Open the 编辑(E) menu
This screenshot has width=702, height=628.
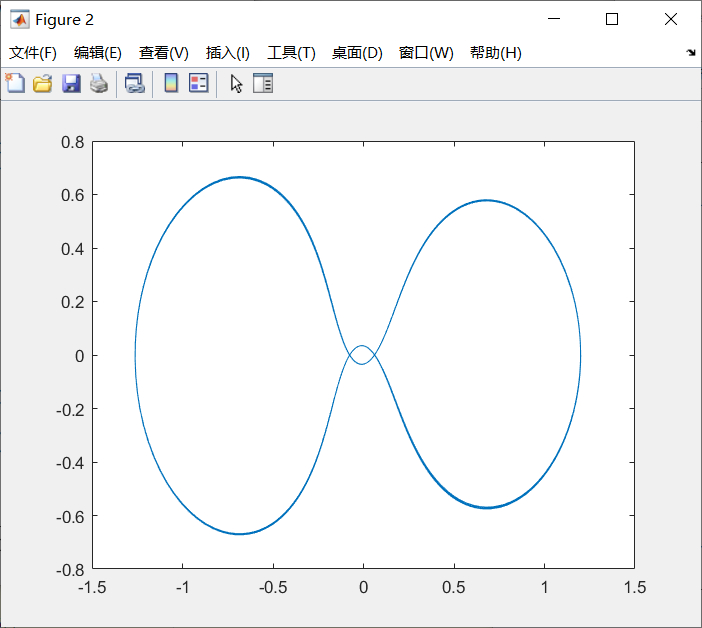click(98, 53)
